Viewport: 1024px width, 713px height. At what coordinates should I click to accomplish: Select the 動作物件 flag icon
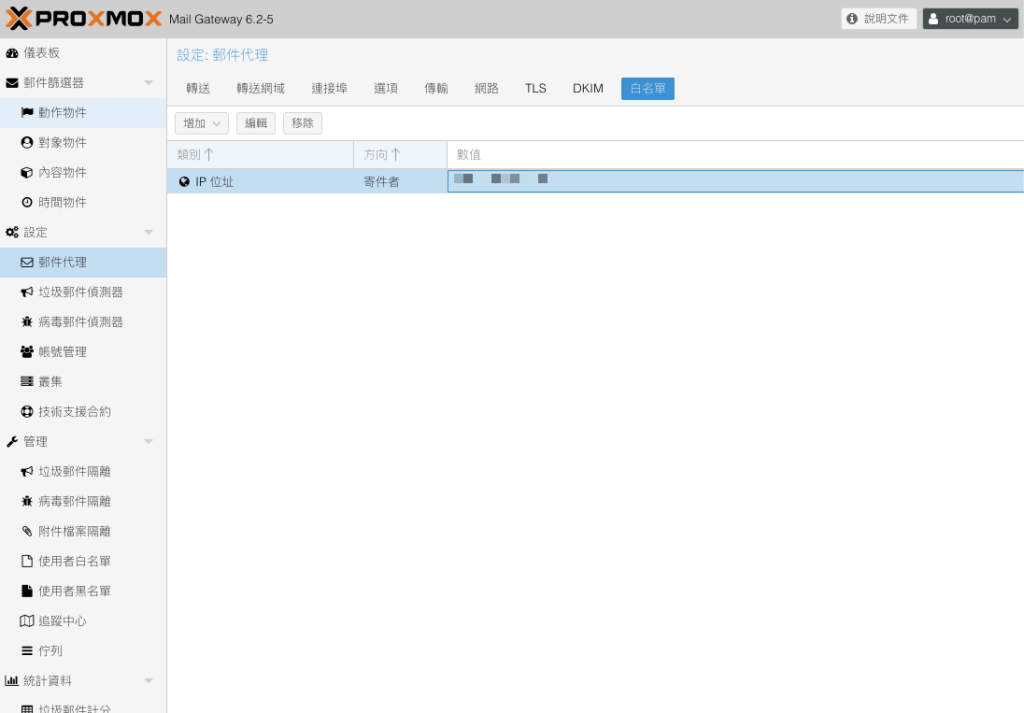point(27,112)
